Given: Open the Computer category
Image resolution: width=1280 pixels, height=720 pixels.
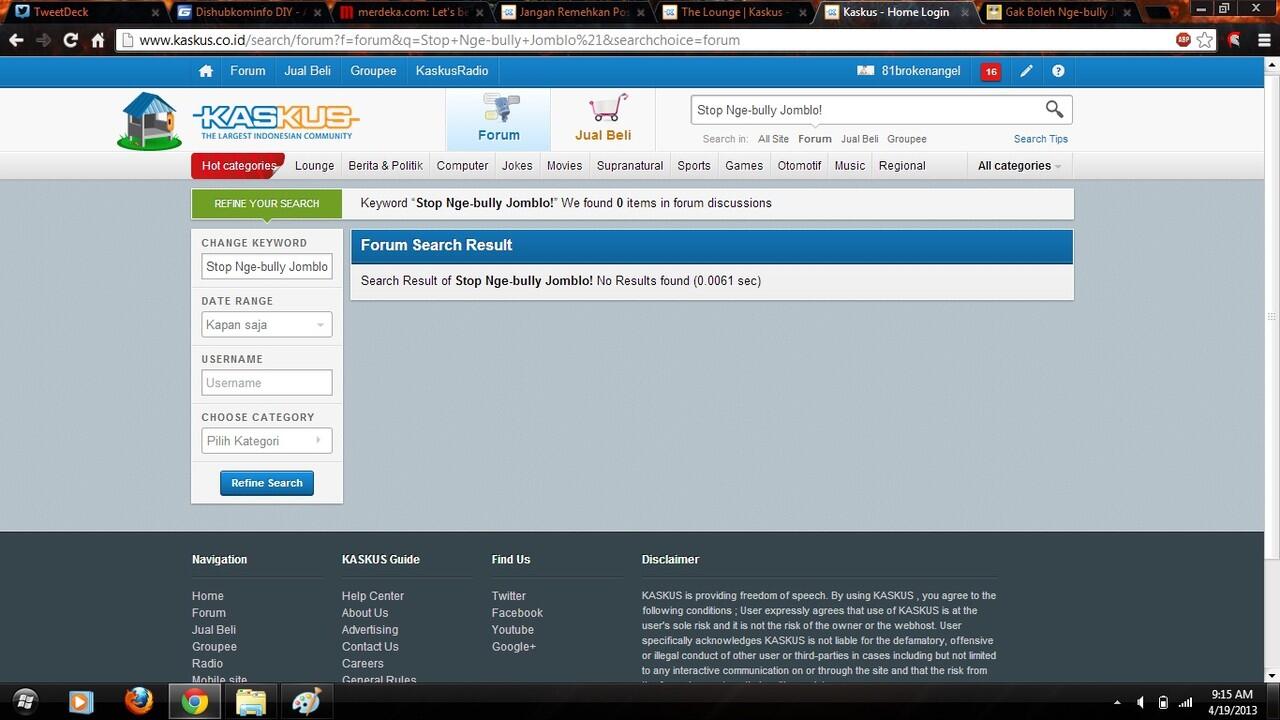Looking at the screenshot, I should point(462,166).
